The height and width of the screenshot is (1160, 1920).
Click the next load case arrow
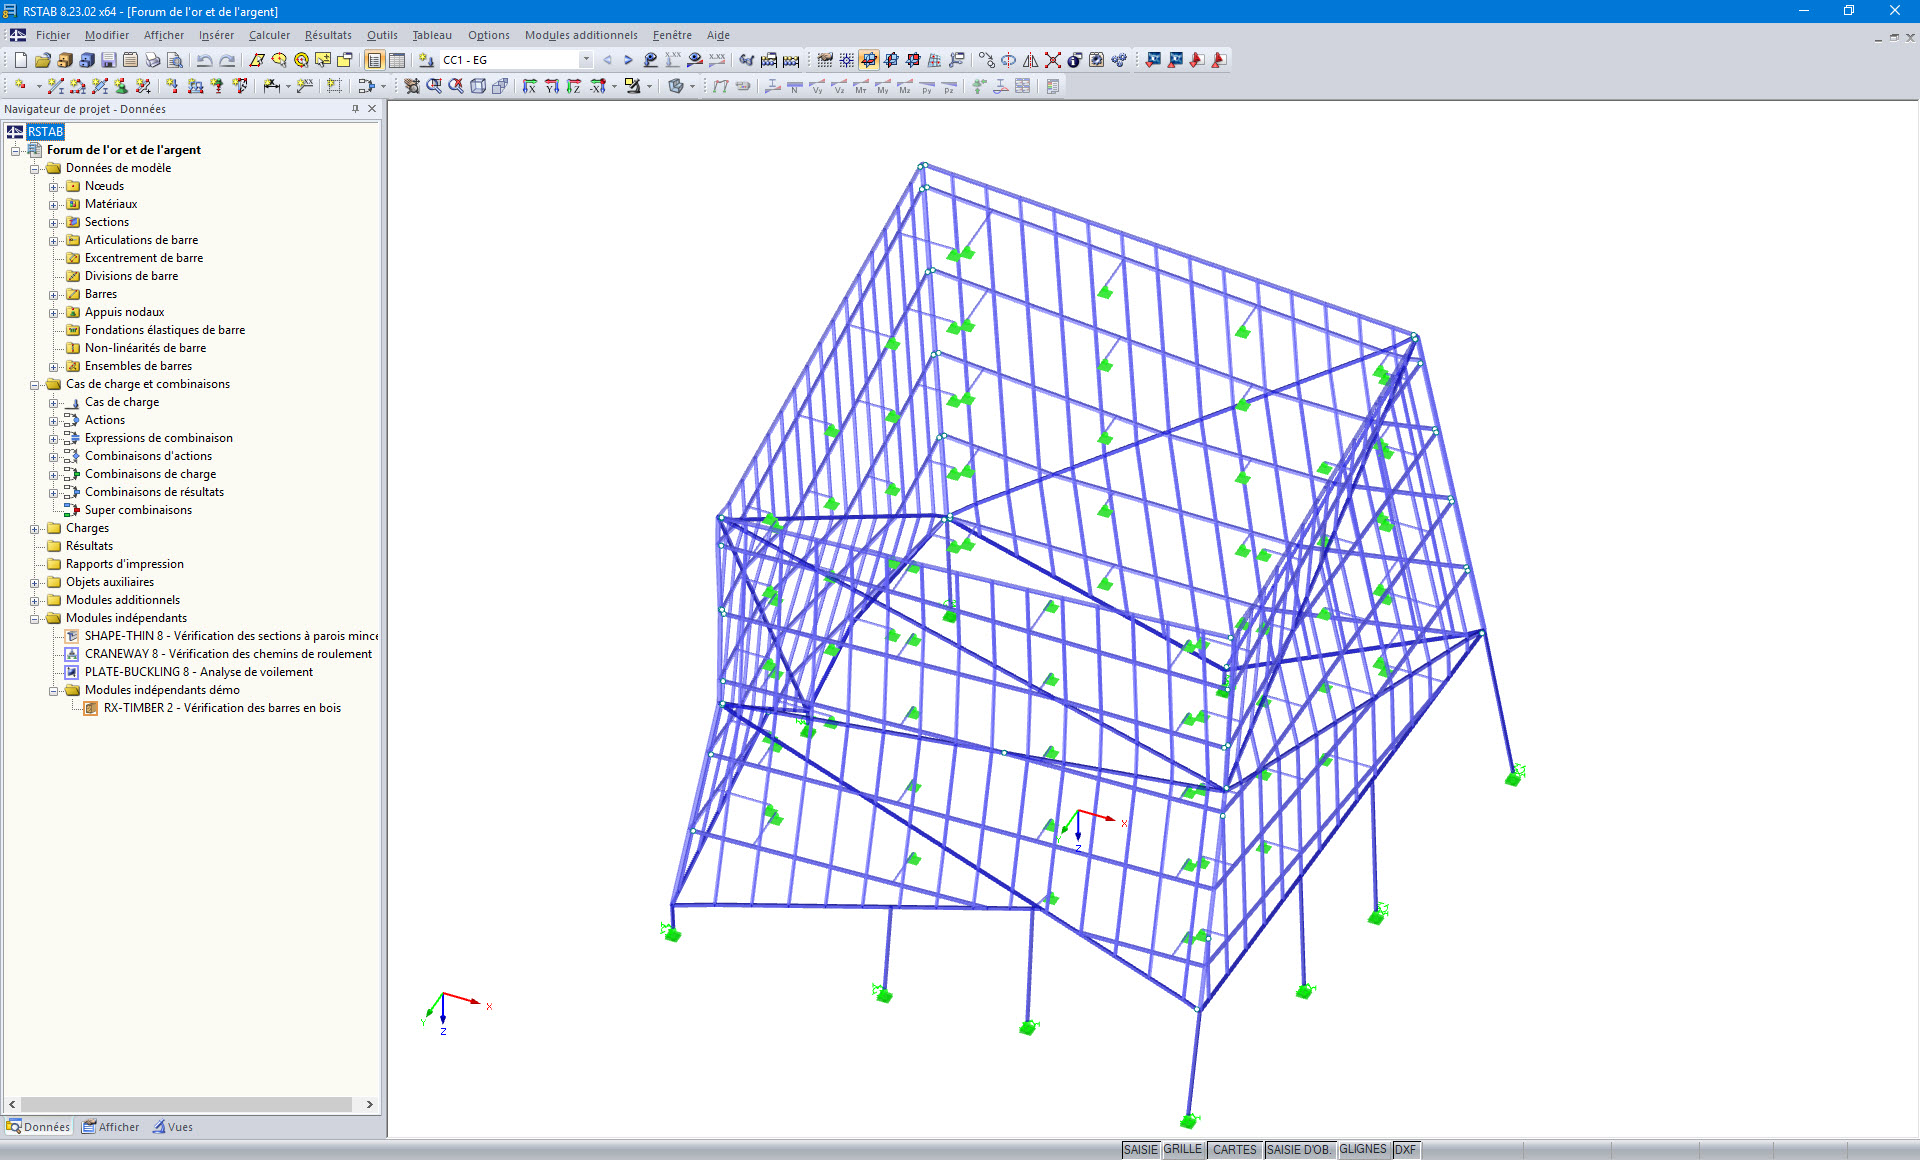click(x=628, y=60)
